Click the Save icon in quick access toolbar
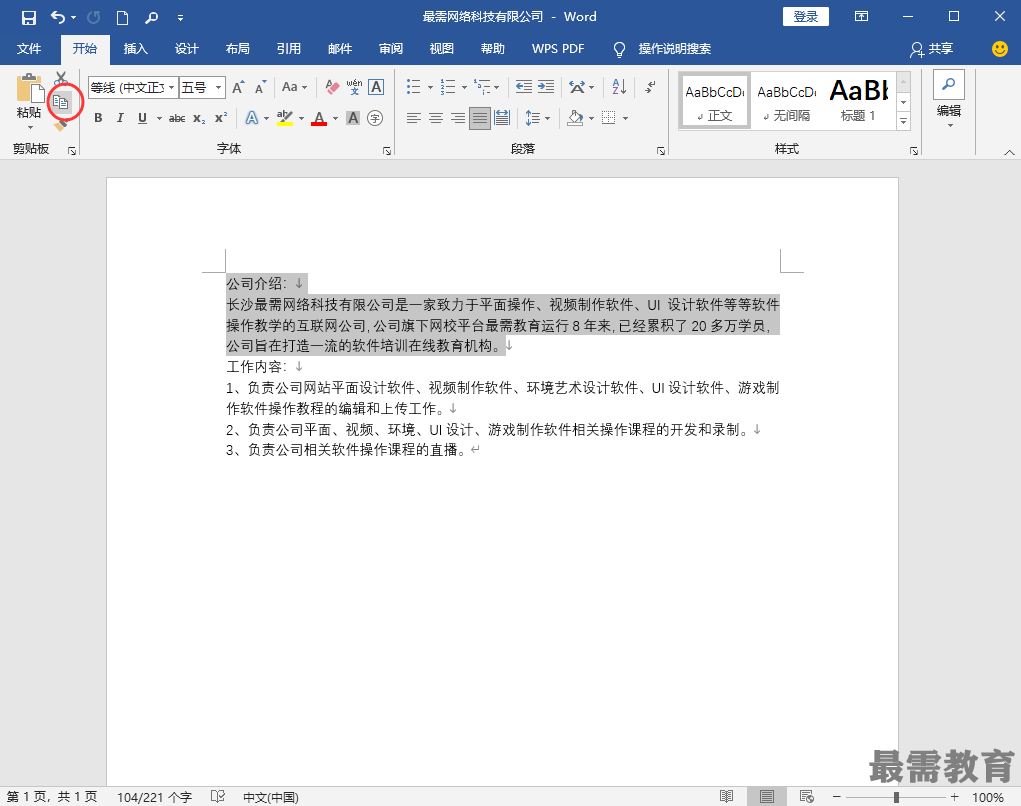 pos(29,18)
